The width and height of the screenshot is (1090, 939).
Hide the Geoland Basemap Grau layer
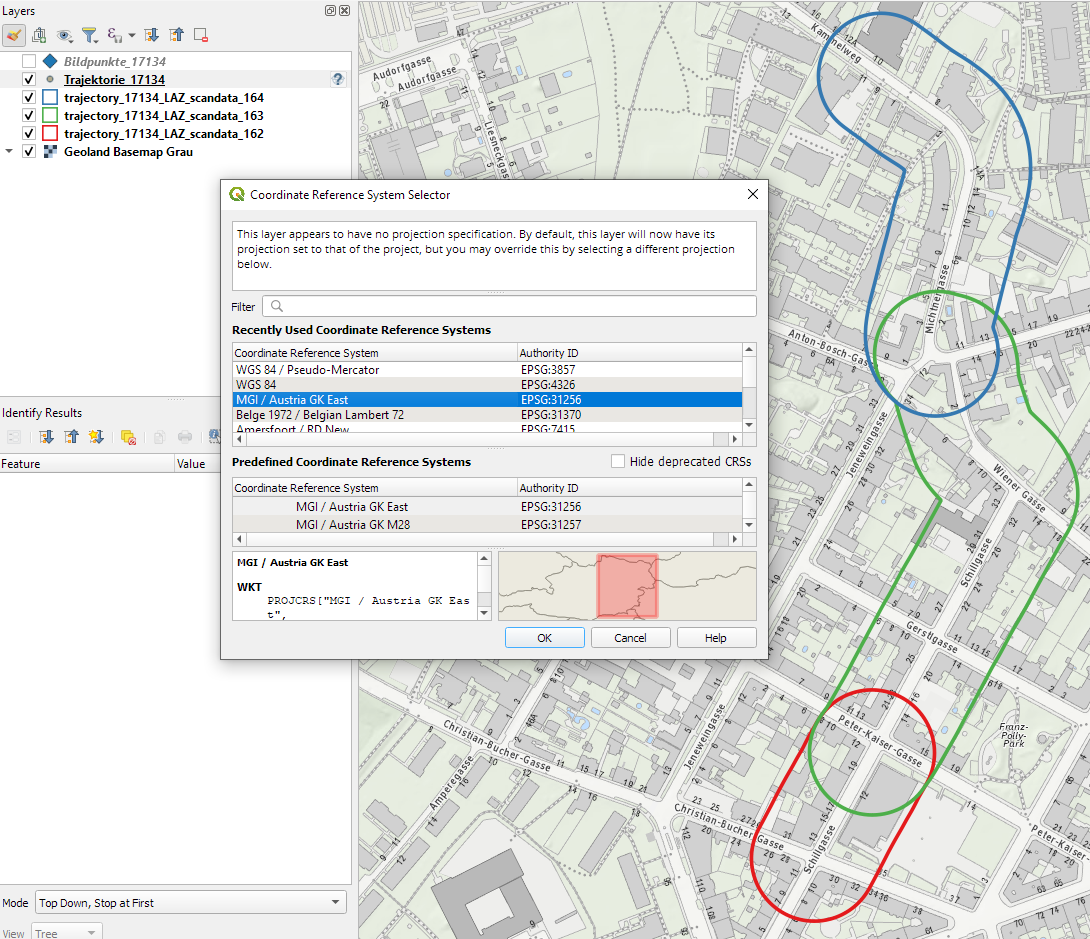tap(29, 152)
